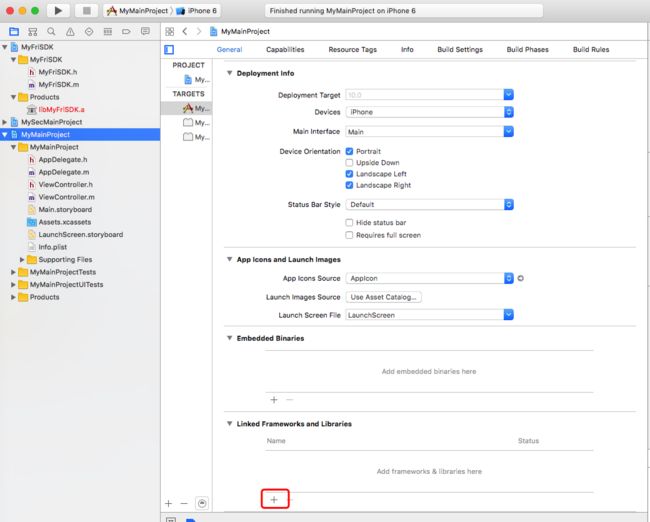Enable Requires full screen option
Image resolution: width=650 pixels, height=522 pixels.
pyautogui.click(x=349, y=235)
